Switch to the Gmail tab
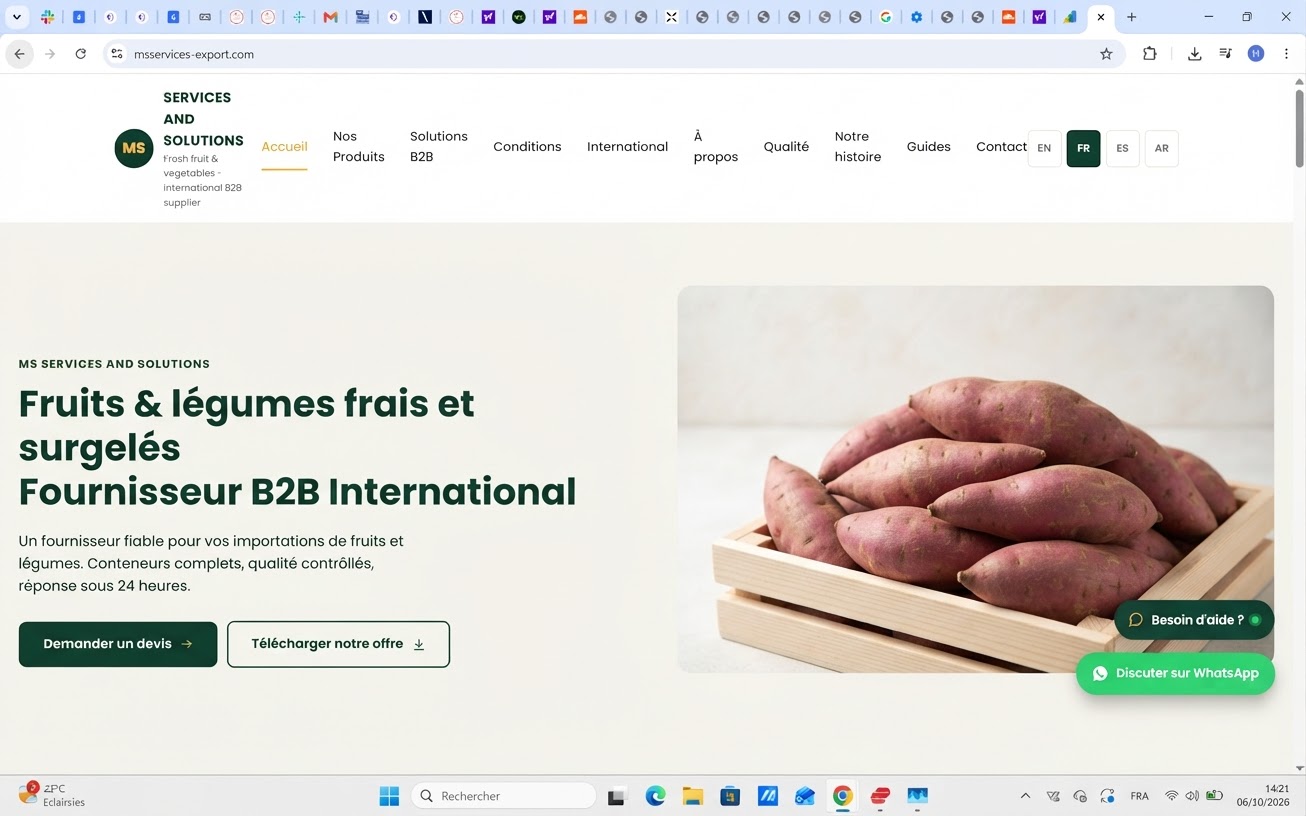This screenshot has height=816, width=1306. (330, 17)
